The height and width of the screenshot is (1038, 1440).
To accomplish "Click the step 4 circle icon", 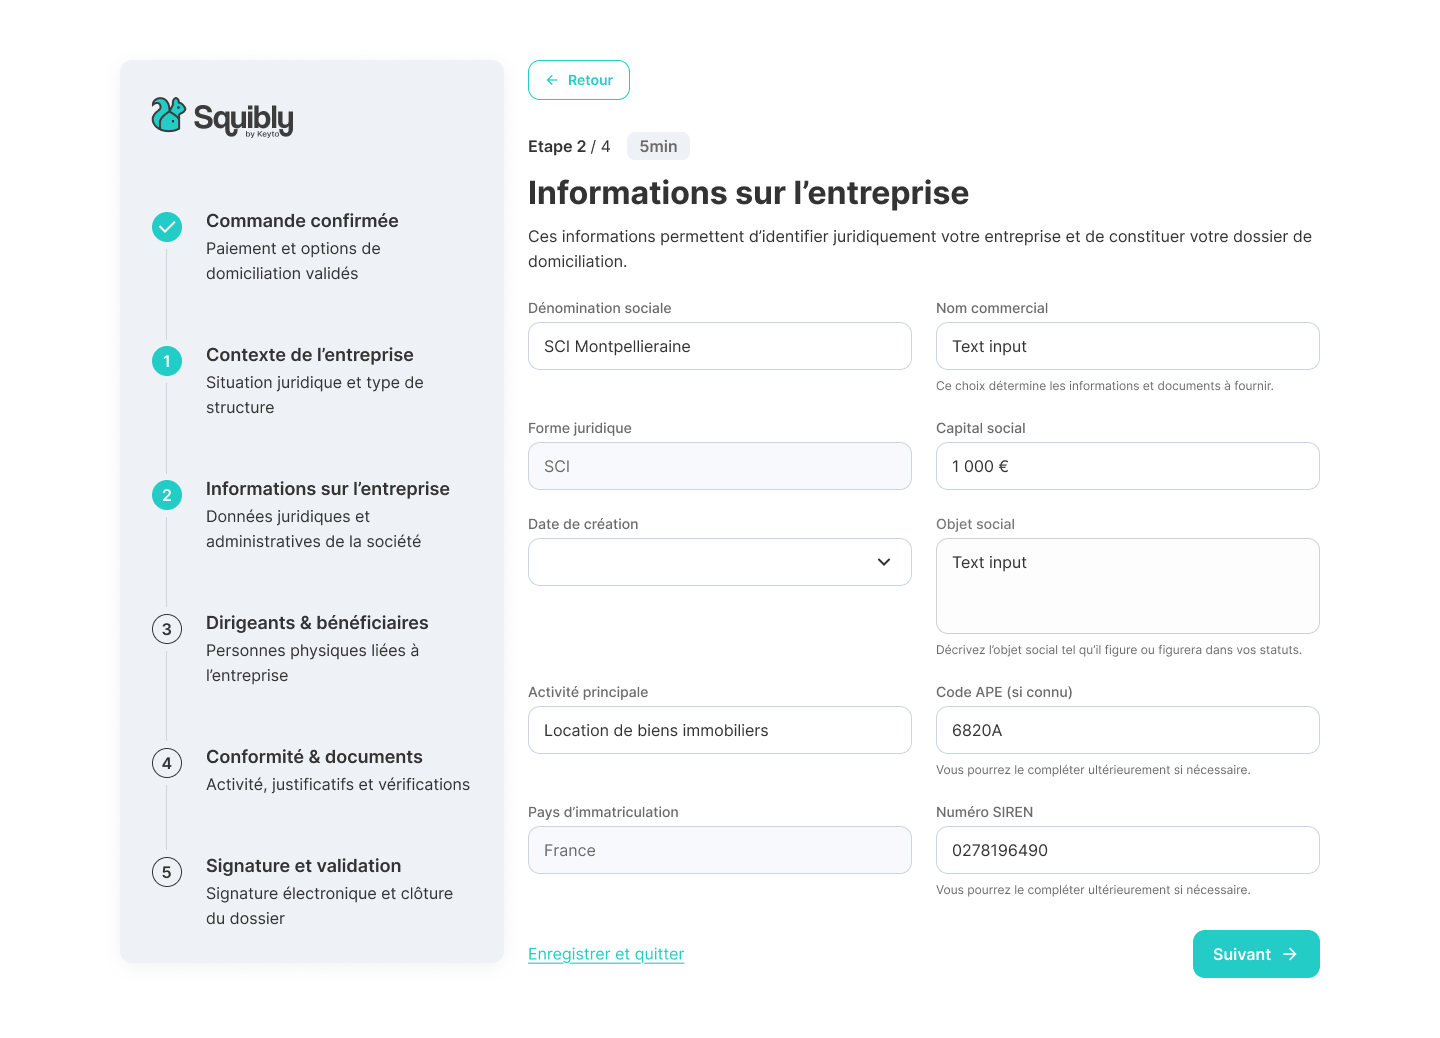I will [167, 763].
